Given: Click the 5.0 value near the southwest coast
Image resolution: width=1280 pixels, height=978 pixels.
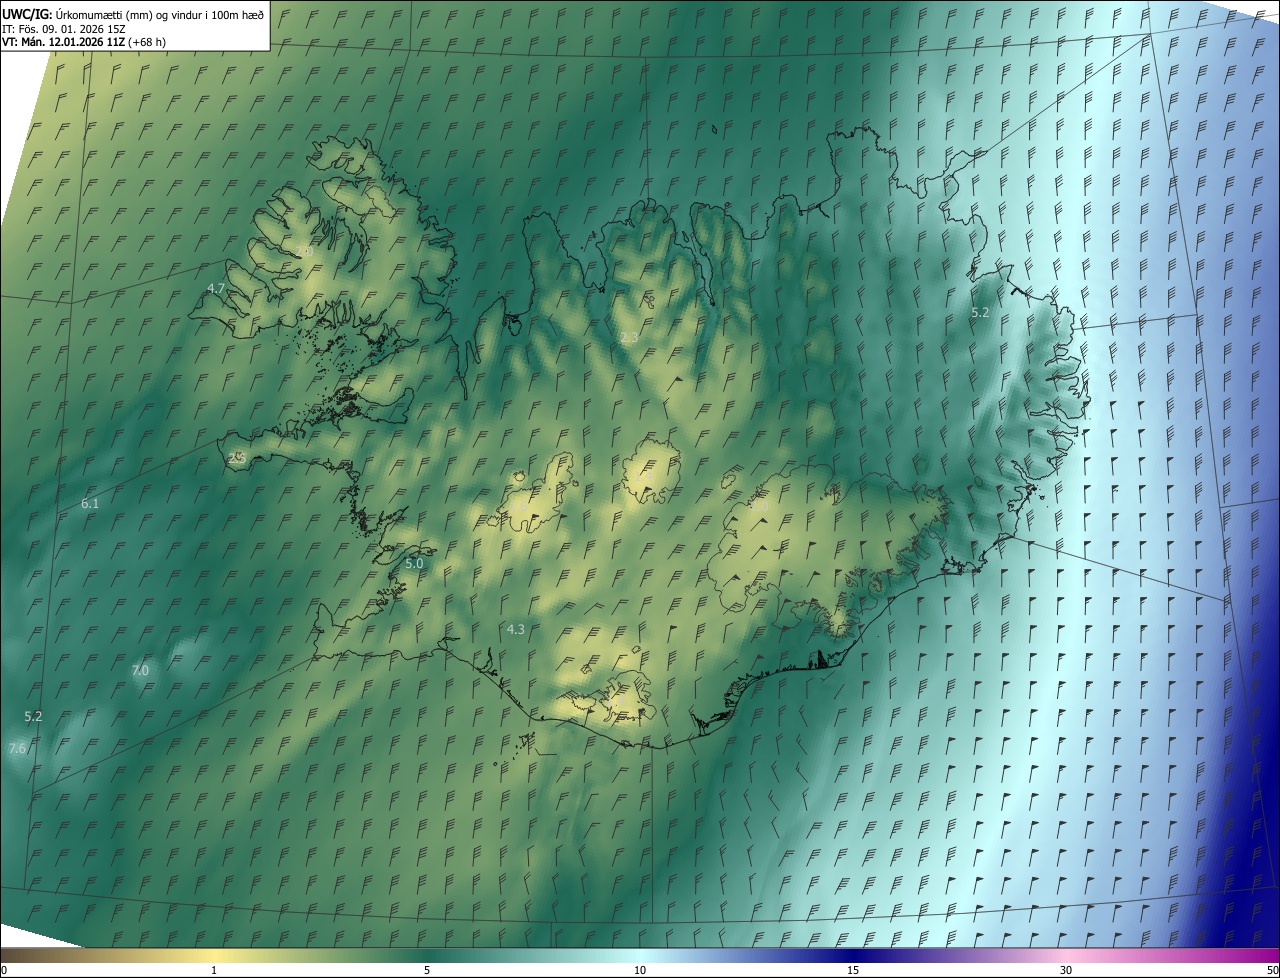Looking at the screenshot, I should [x=415, y=564].
